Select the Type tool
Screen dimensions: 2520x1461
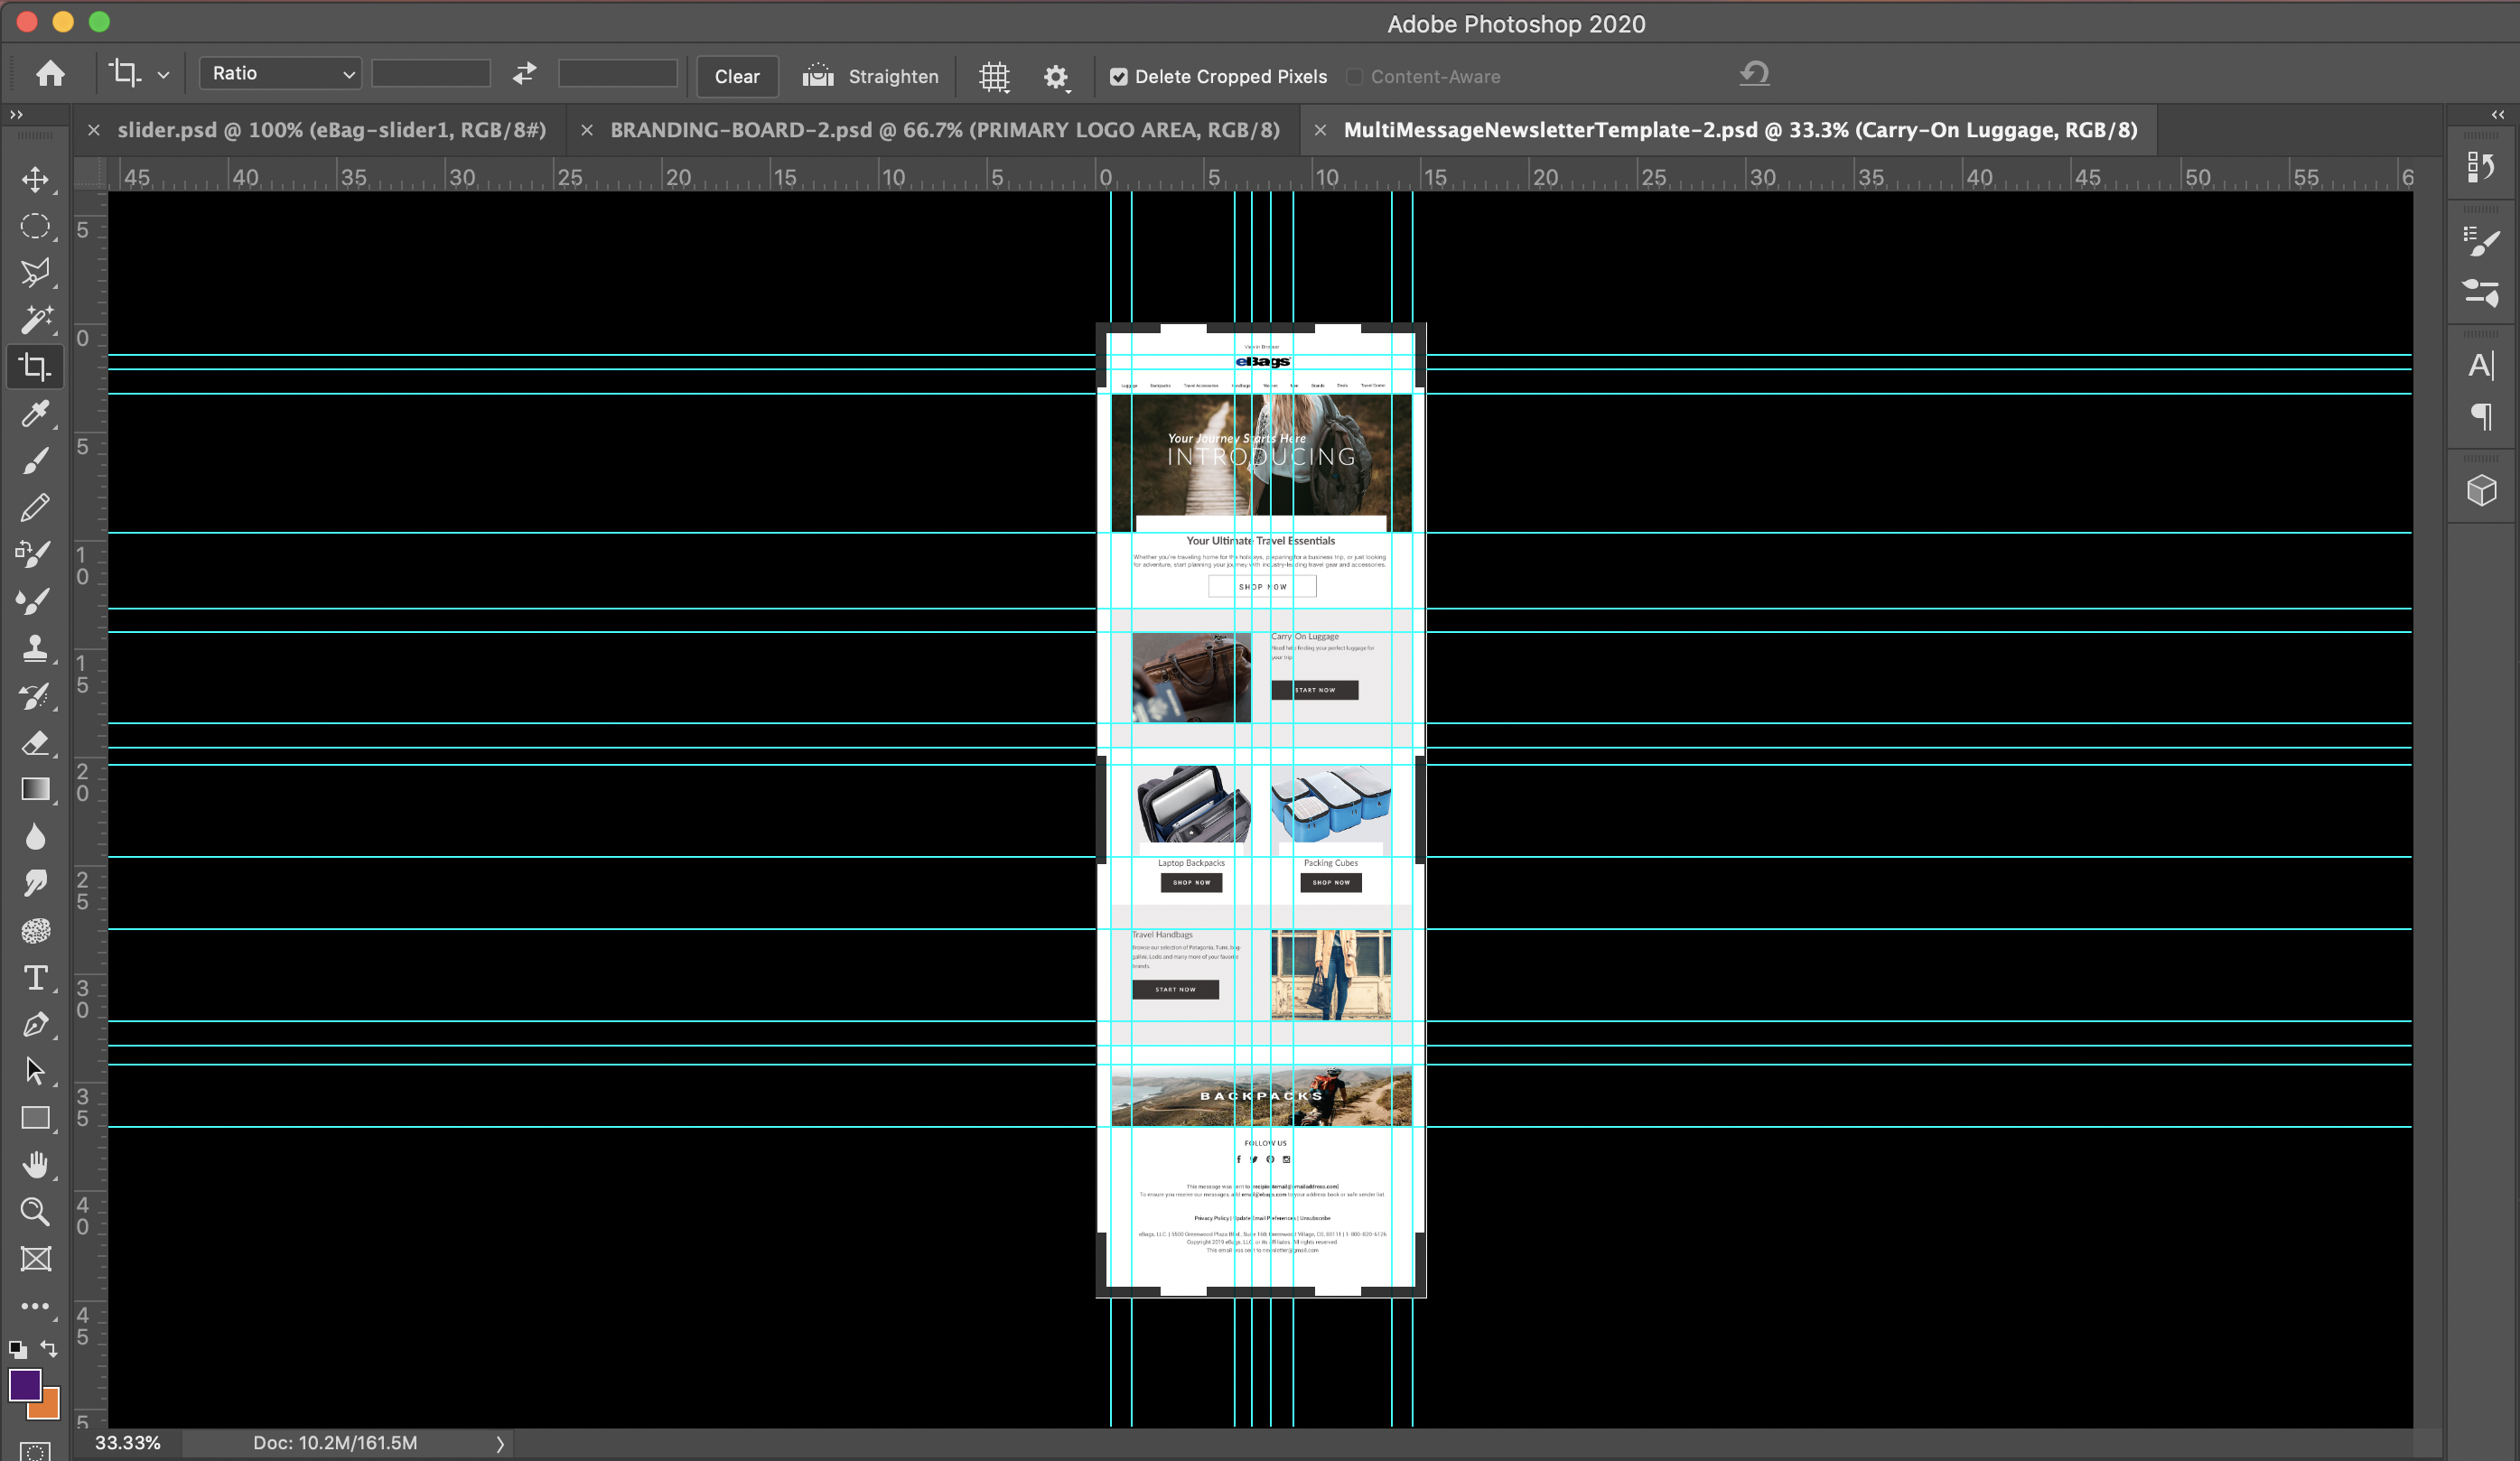pos(35,977)
